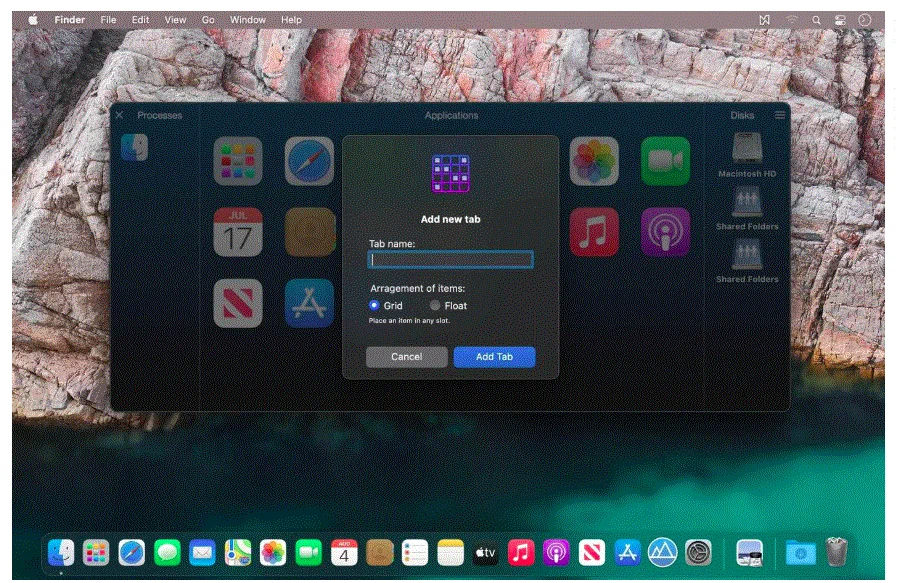Open the Help menu
Image resolution: width=899 pixels, height=583 pixels.
pos(291,19)
